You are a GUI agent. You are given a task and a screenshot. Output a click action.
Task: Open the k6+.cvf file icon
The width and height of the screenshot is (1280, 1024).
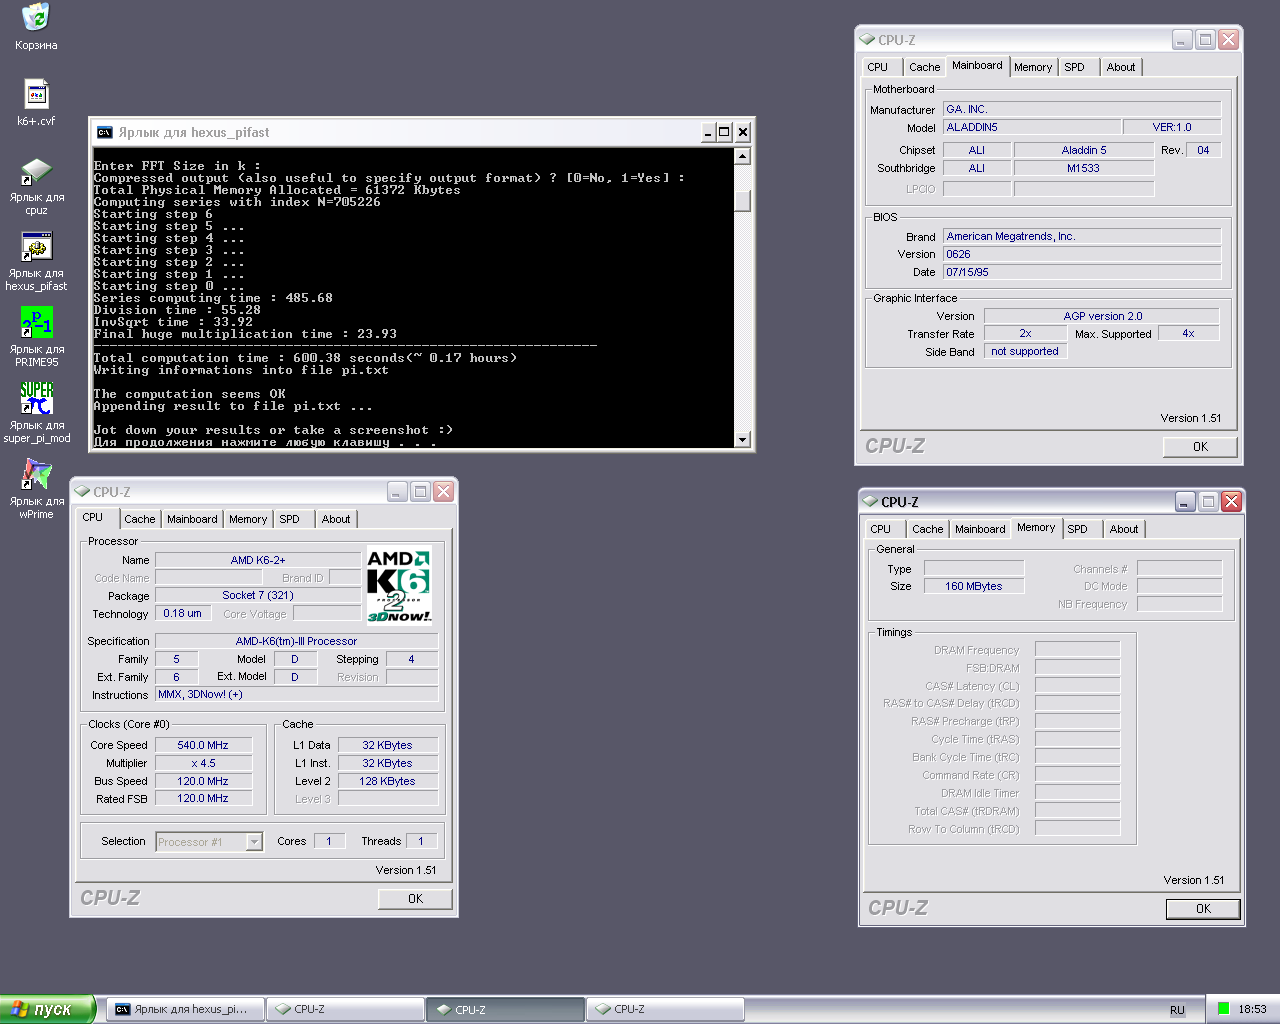coord(36,103)
